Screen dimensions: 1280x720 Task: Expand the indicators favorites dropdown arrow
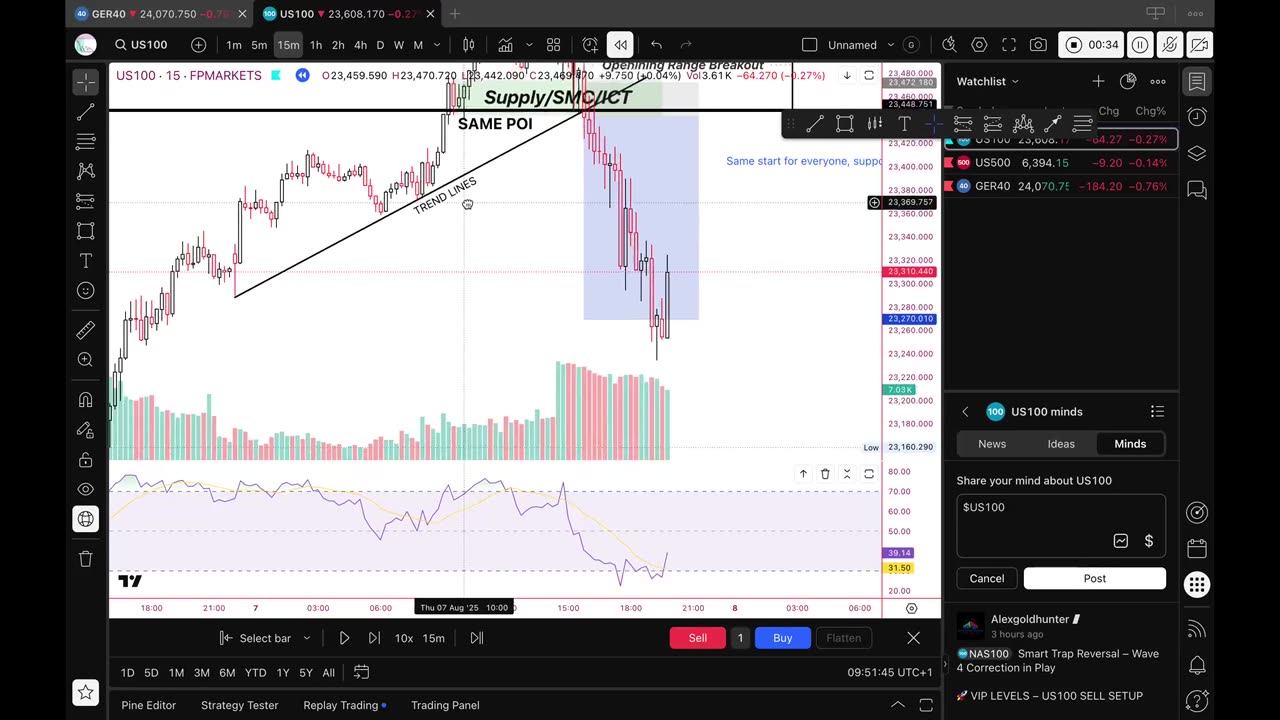pos(528,45)
